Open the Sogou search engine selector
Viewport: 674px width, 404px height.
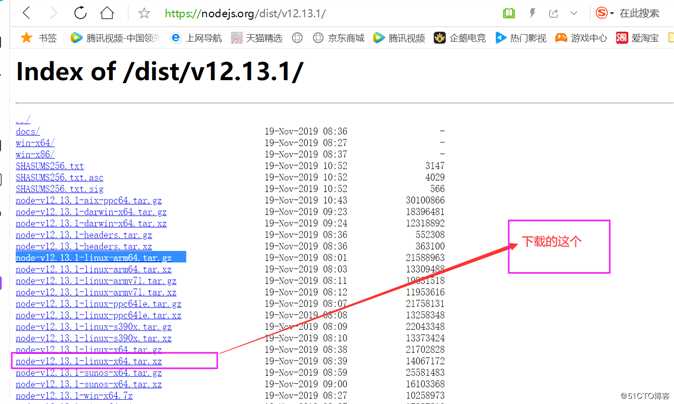[604, 13]
